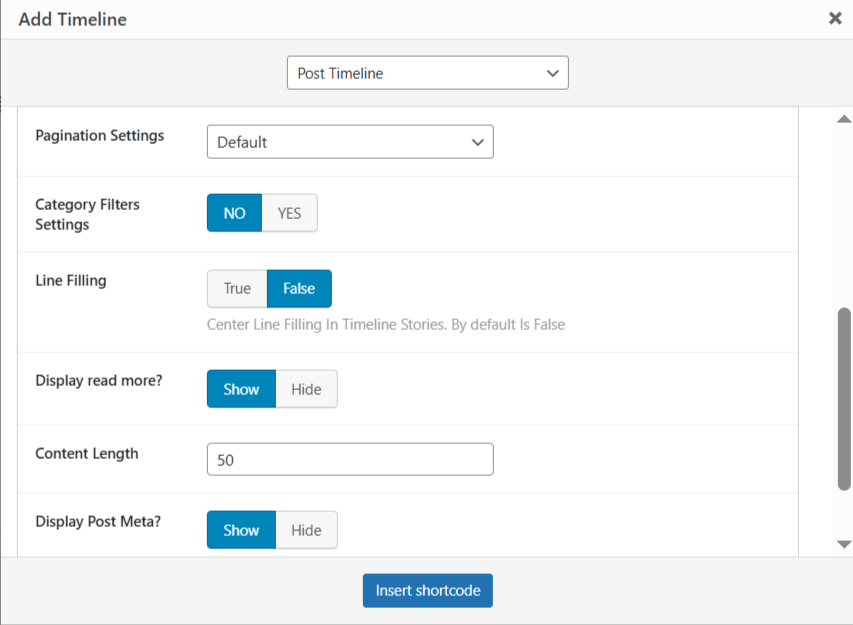
Task: Choose Show for Display read more
Action: [241, 389]
